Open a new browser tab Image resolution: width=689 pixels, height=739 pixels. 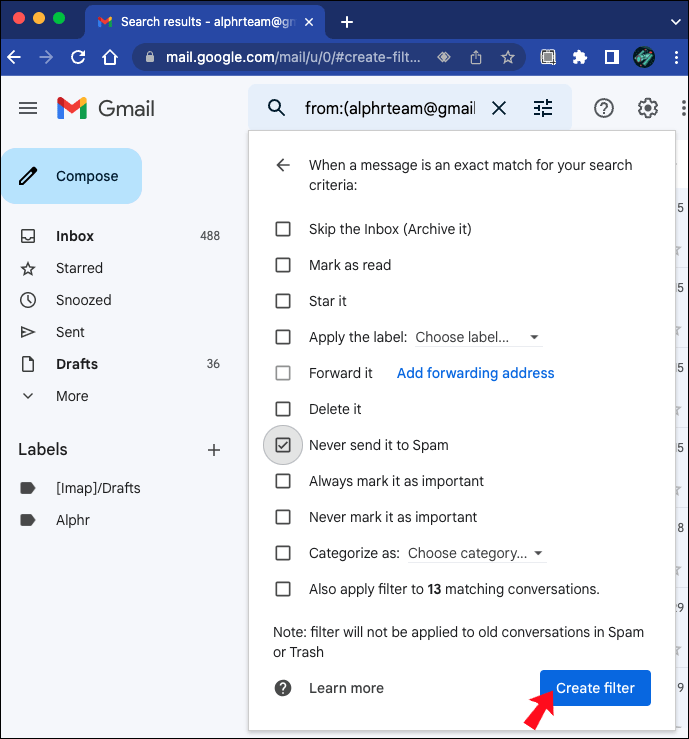pos(347,22)
